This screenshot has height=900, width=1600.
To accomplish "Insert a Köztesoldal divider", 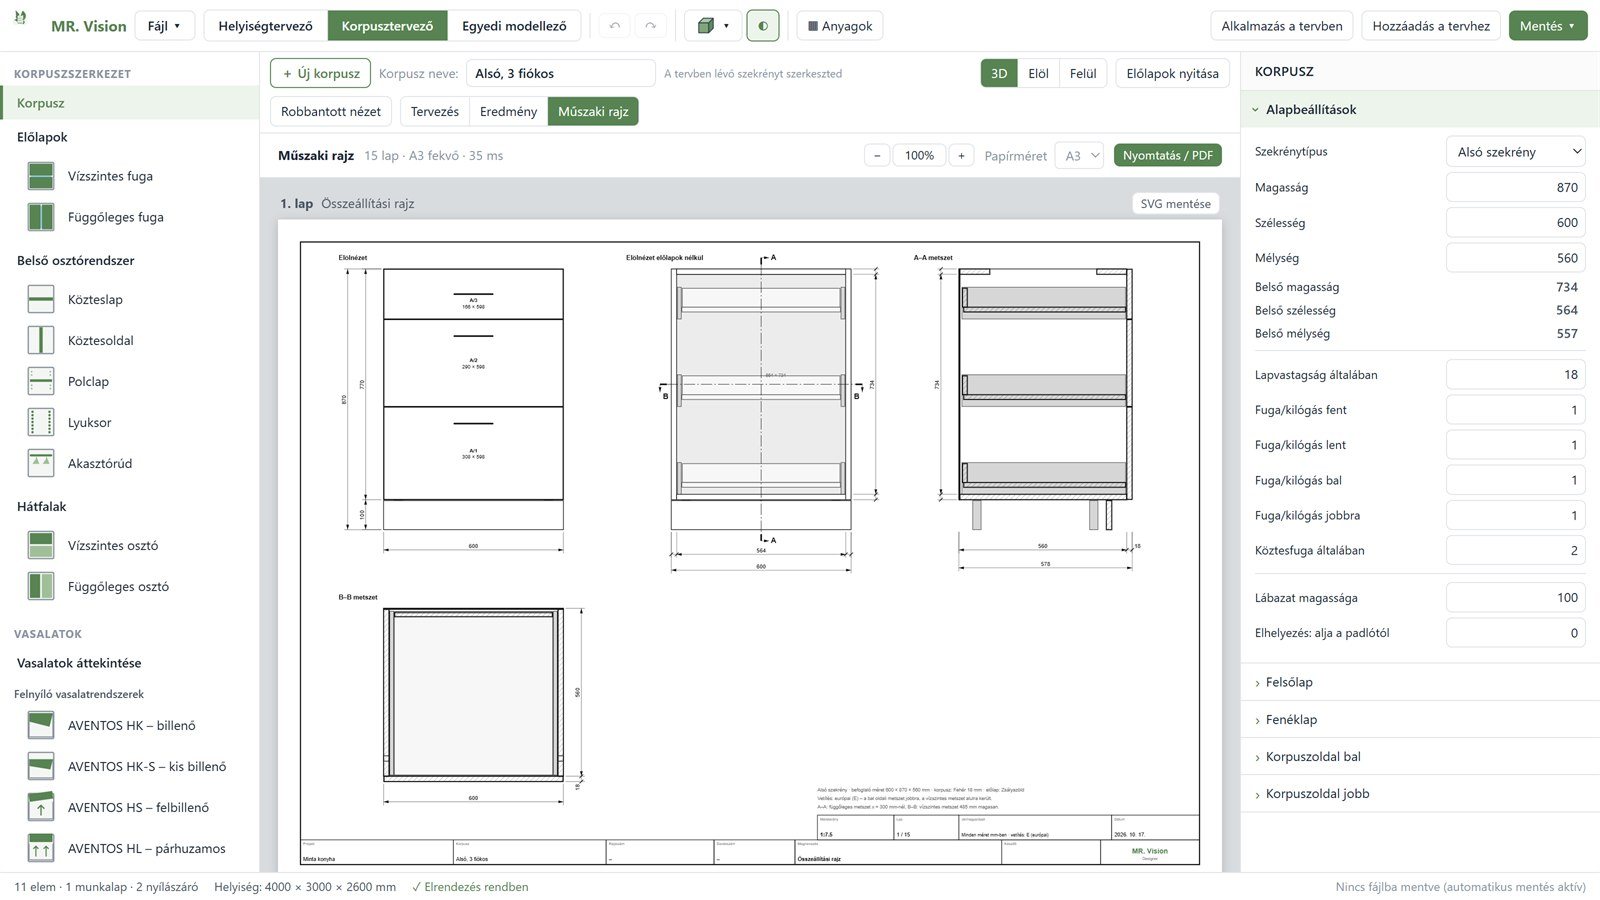I will coord(130,340).
